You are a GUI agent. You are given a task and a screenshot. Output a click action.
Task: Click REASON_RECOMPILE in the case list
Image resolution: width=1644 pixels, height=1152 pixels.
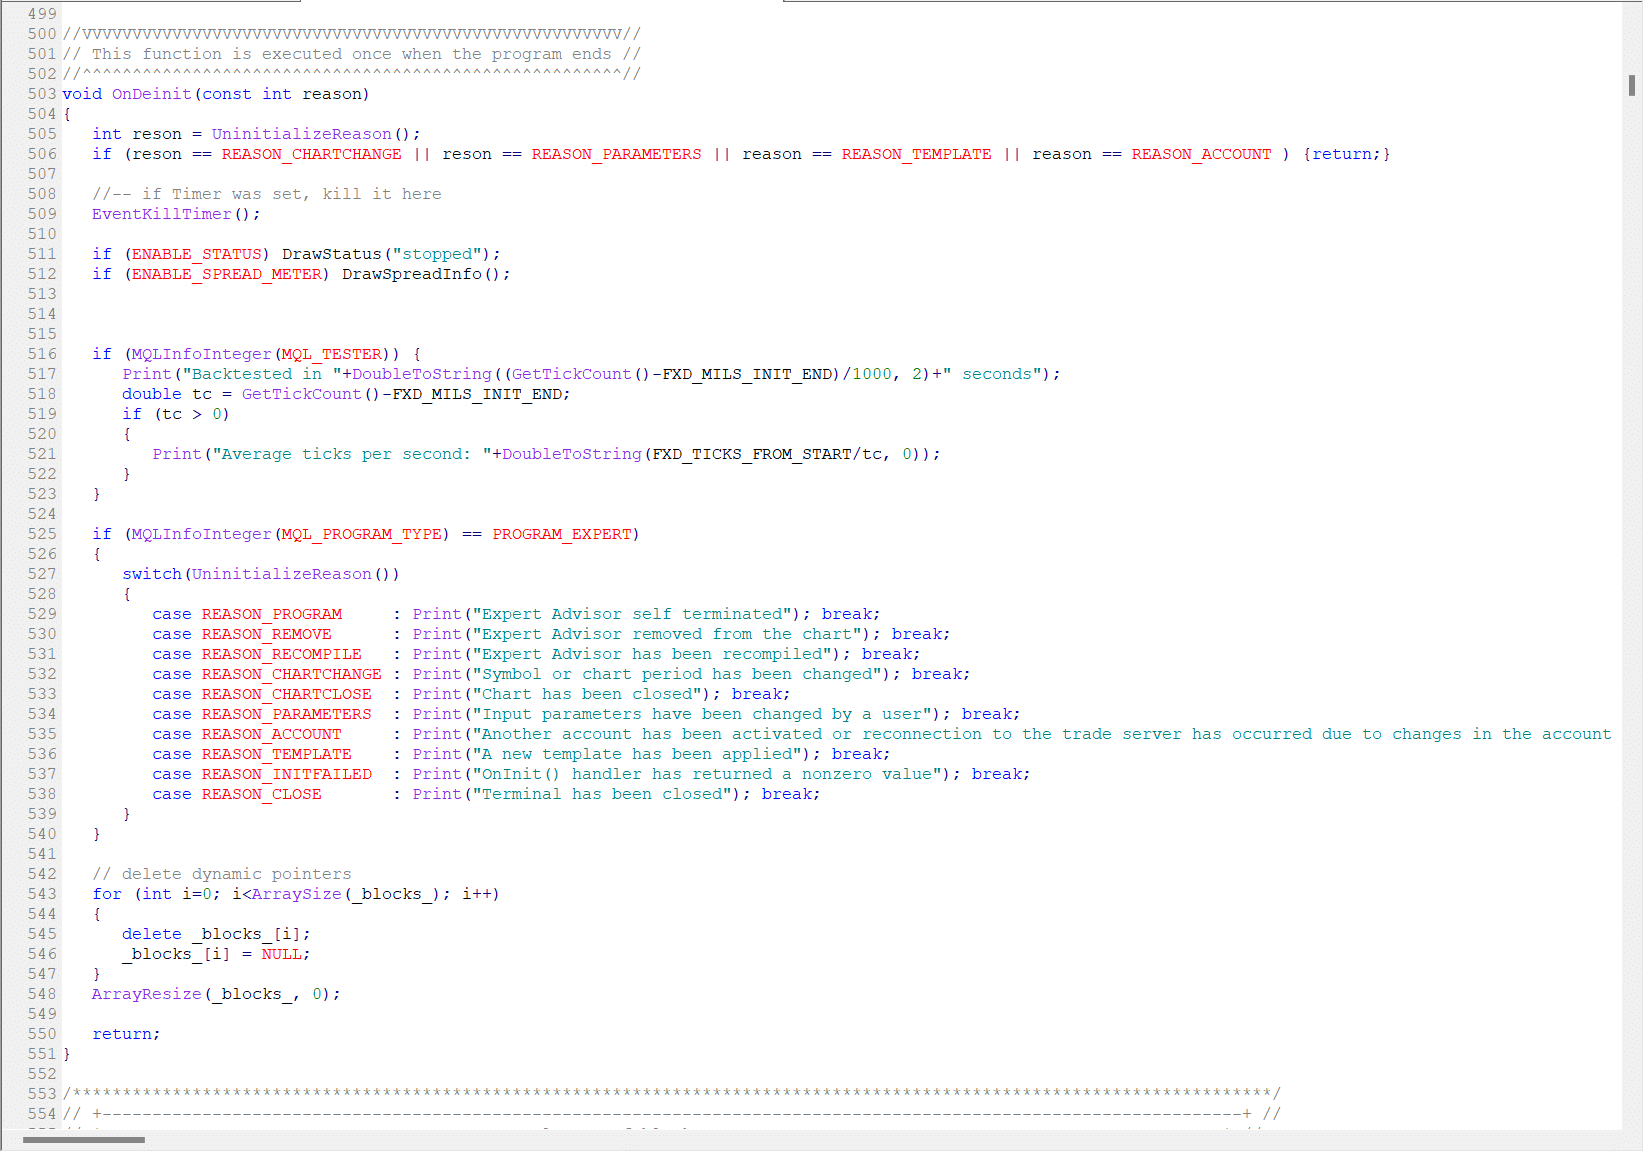[x=281, y=654]
